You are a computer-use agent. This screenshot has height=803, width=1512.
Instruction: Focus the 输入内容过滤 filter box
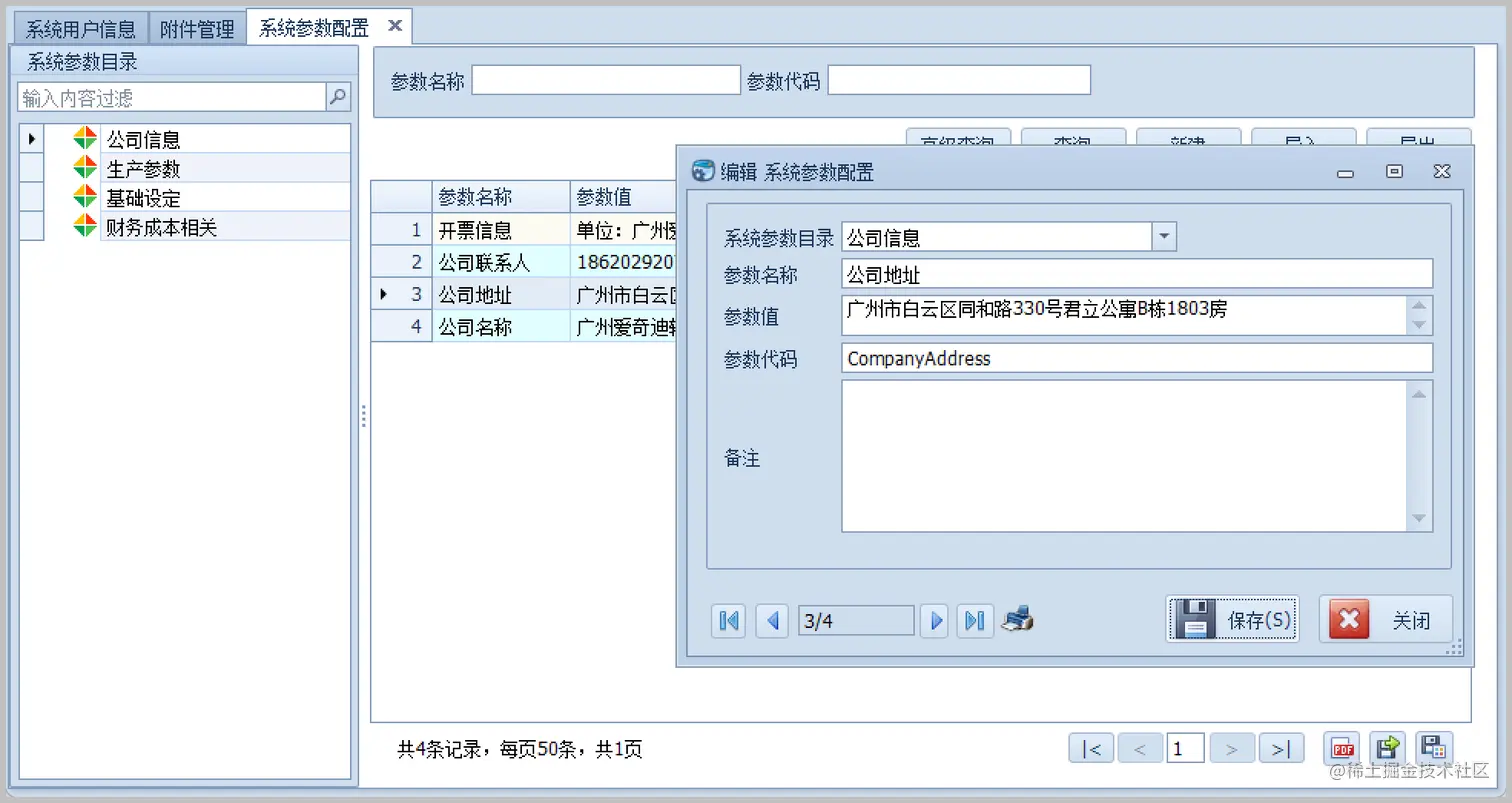coord(172,97)
